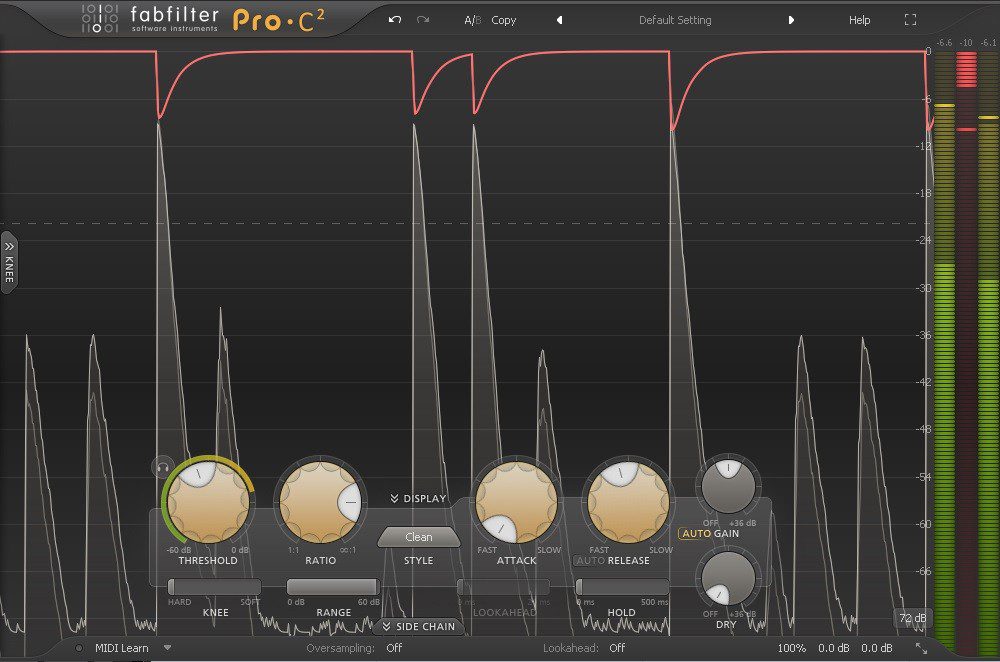Enter full screen mode

coord(910,20)
